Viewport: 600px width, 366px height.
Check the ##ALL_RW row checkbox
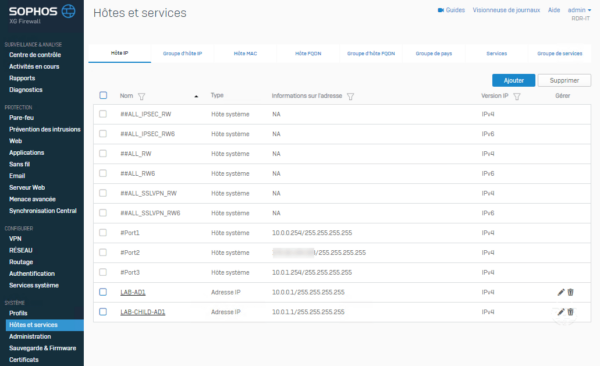pyautogui.click(x=103, y=154)
